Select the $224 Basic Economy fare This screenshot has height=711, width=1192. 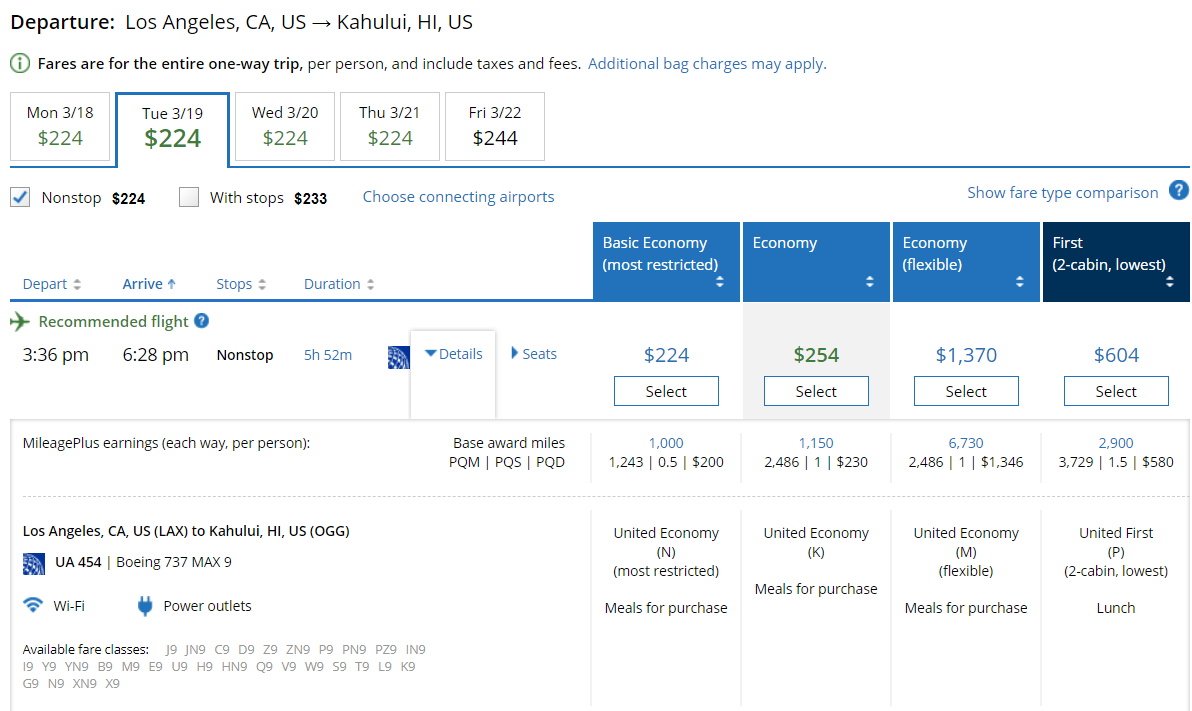[666, 391]
